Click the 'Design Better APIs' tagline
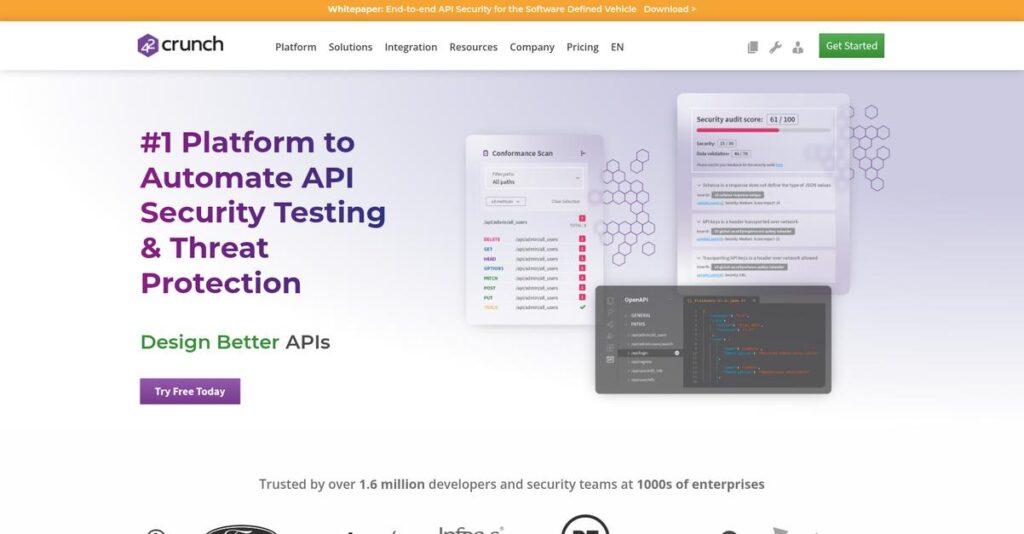 coord(235,342)
